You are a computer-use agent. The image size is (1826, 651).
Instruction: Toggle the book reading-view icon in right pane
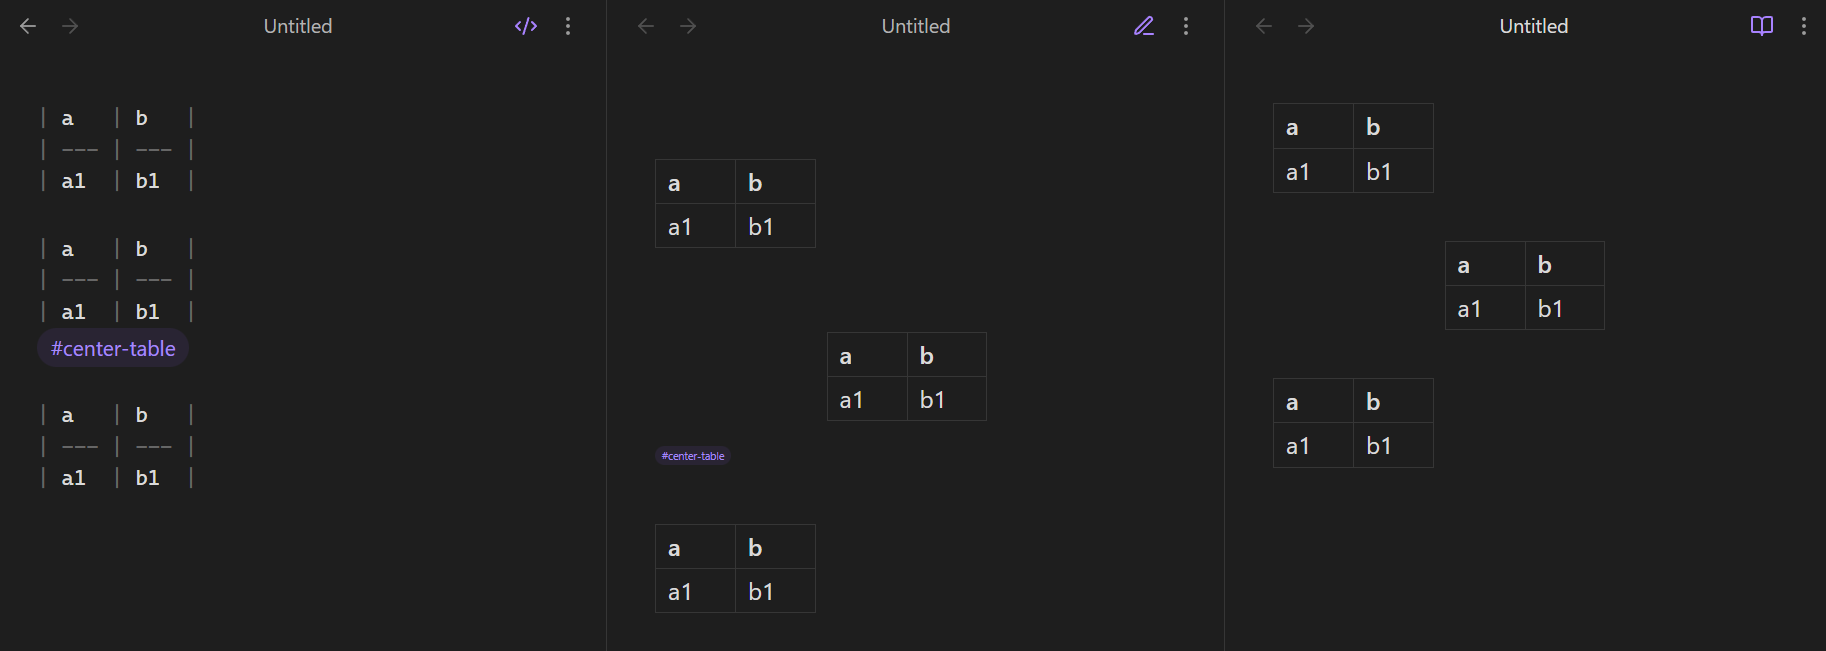click(x=1762, y=26)
